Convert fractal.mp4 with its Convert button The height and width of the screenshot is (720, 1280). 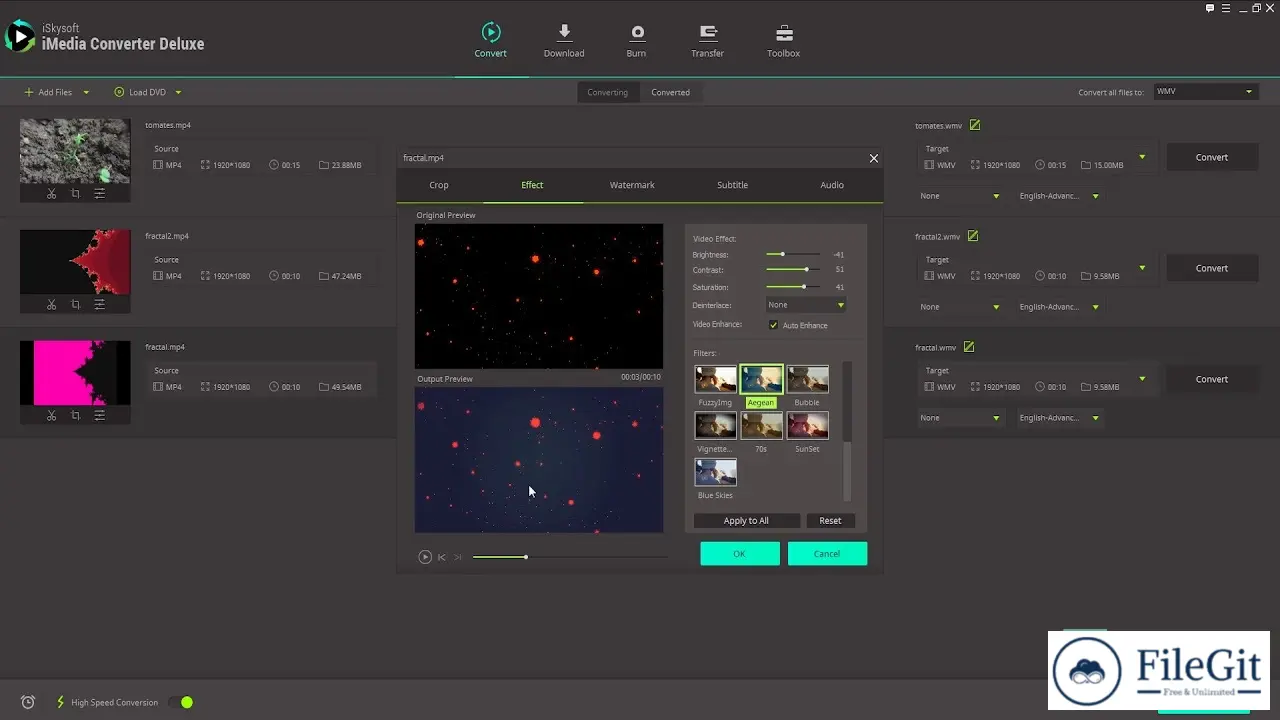tap(1211, 379)
